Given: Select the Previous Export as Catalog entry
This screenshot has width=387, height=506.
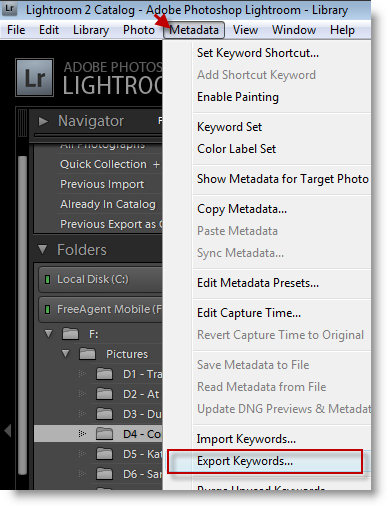Looking at the screenshot, I should pyautogui.click(x=111, y=224).
